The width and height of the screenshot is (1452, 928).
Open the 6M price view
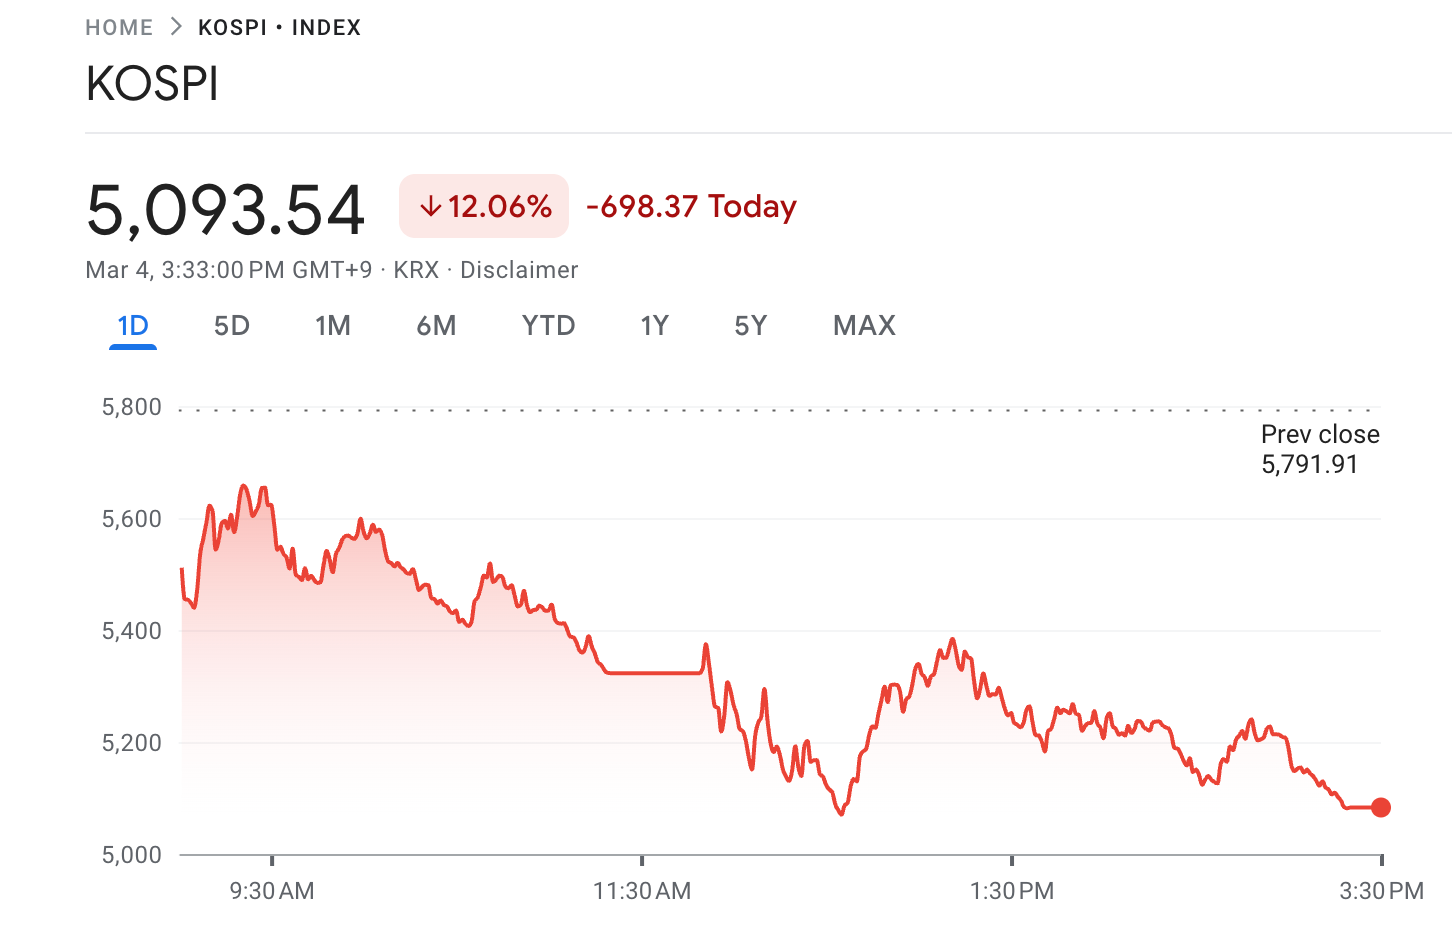pos(437,325)
